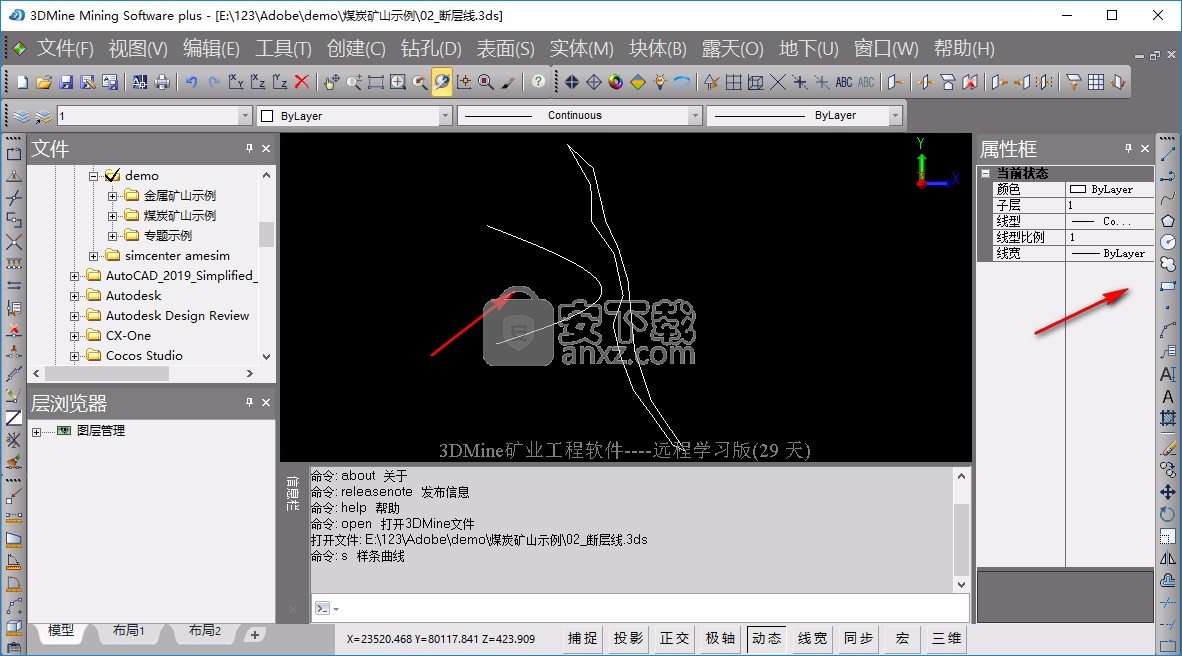Viewport: 1182px width, 656px height.
Task: Expand the 金属矿山示例 folder
Action: point(112,196)
